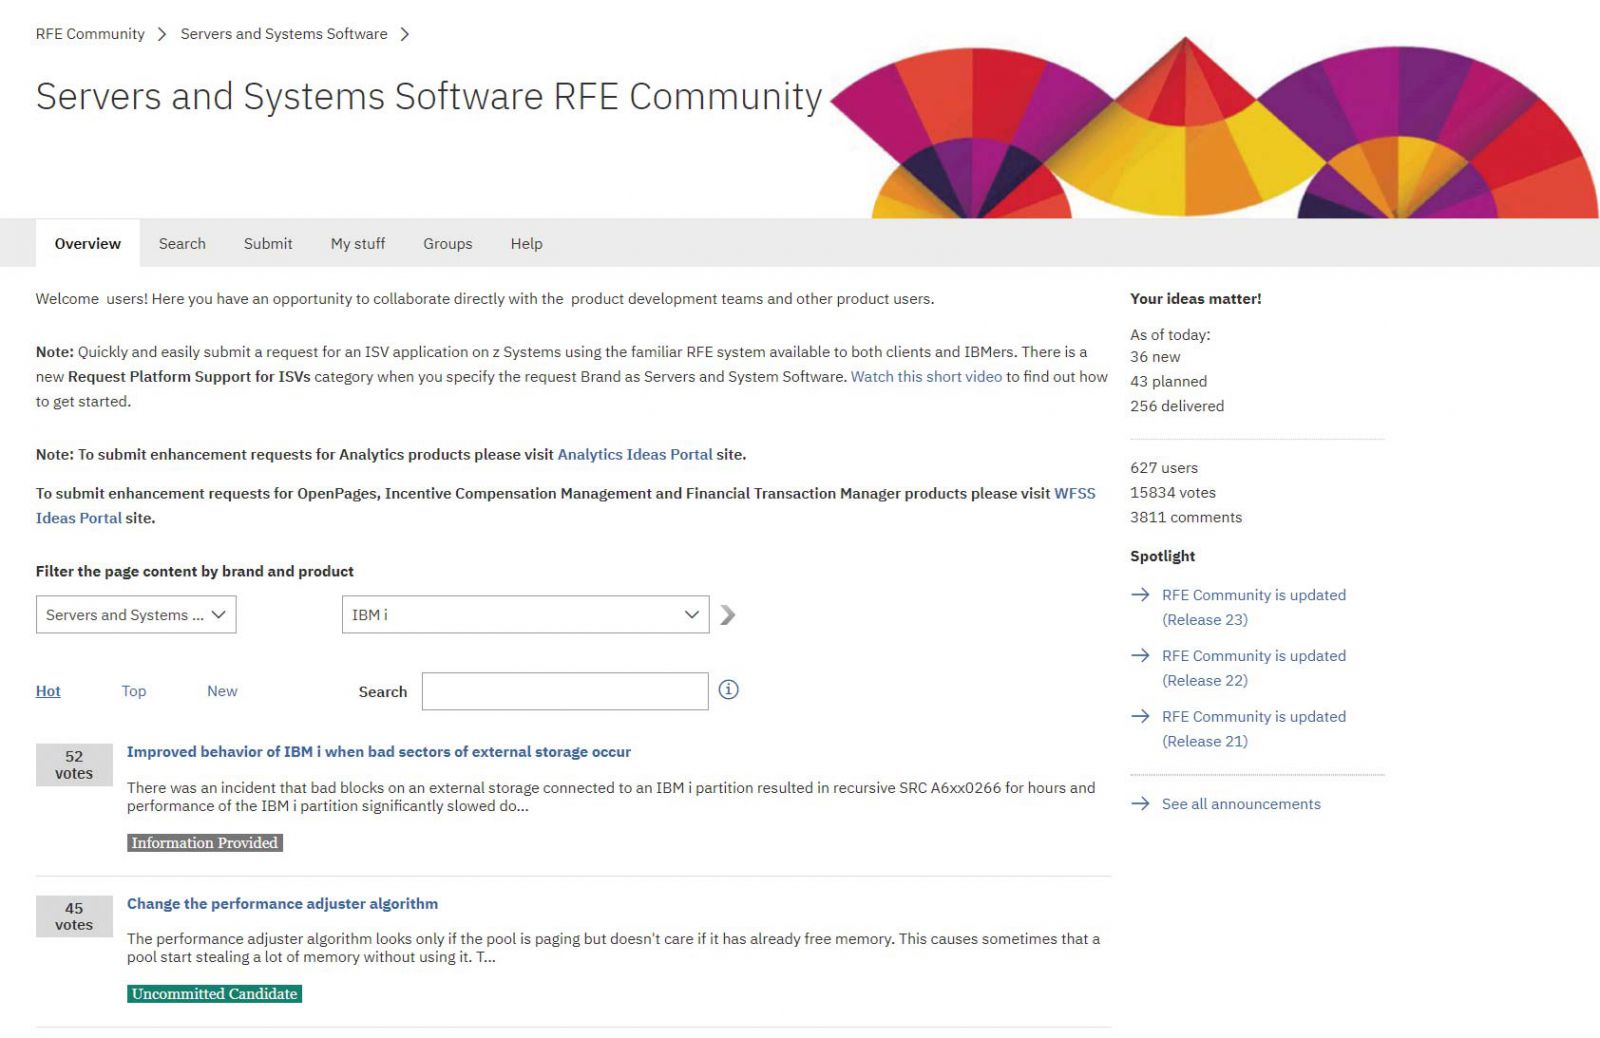Open the Submit tab
The image size is (1600, 1038).
coord(268,244)
